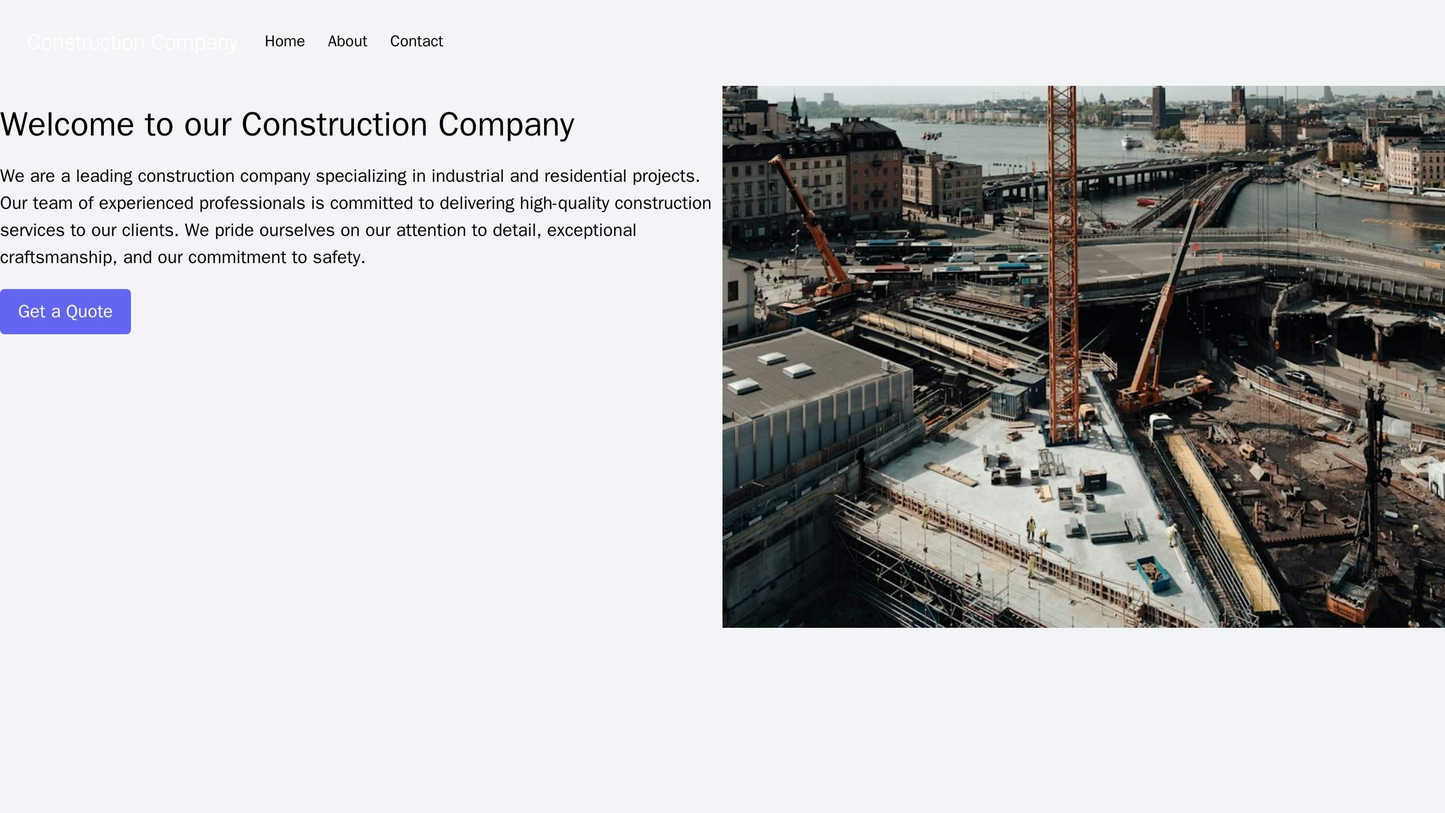Click the page background below the button

point(350,450)
